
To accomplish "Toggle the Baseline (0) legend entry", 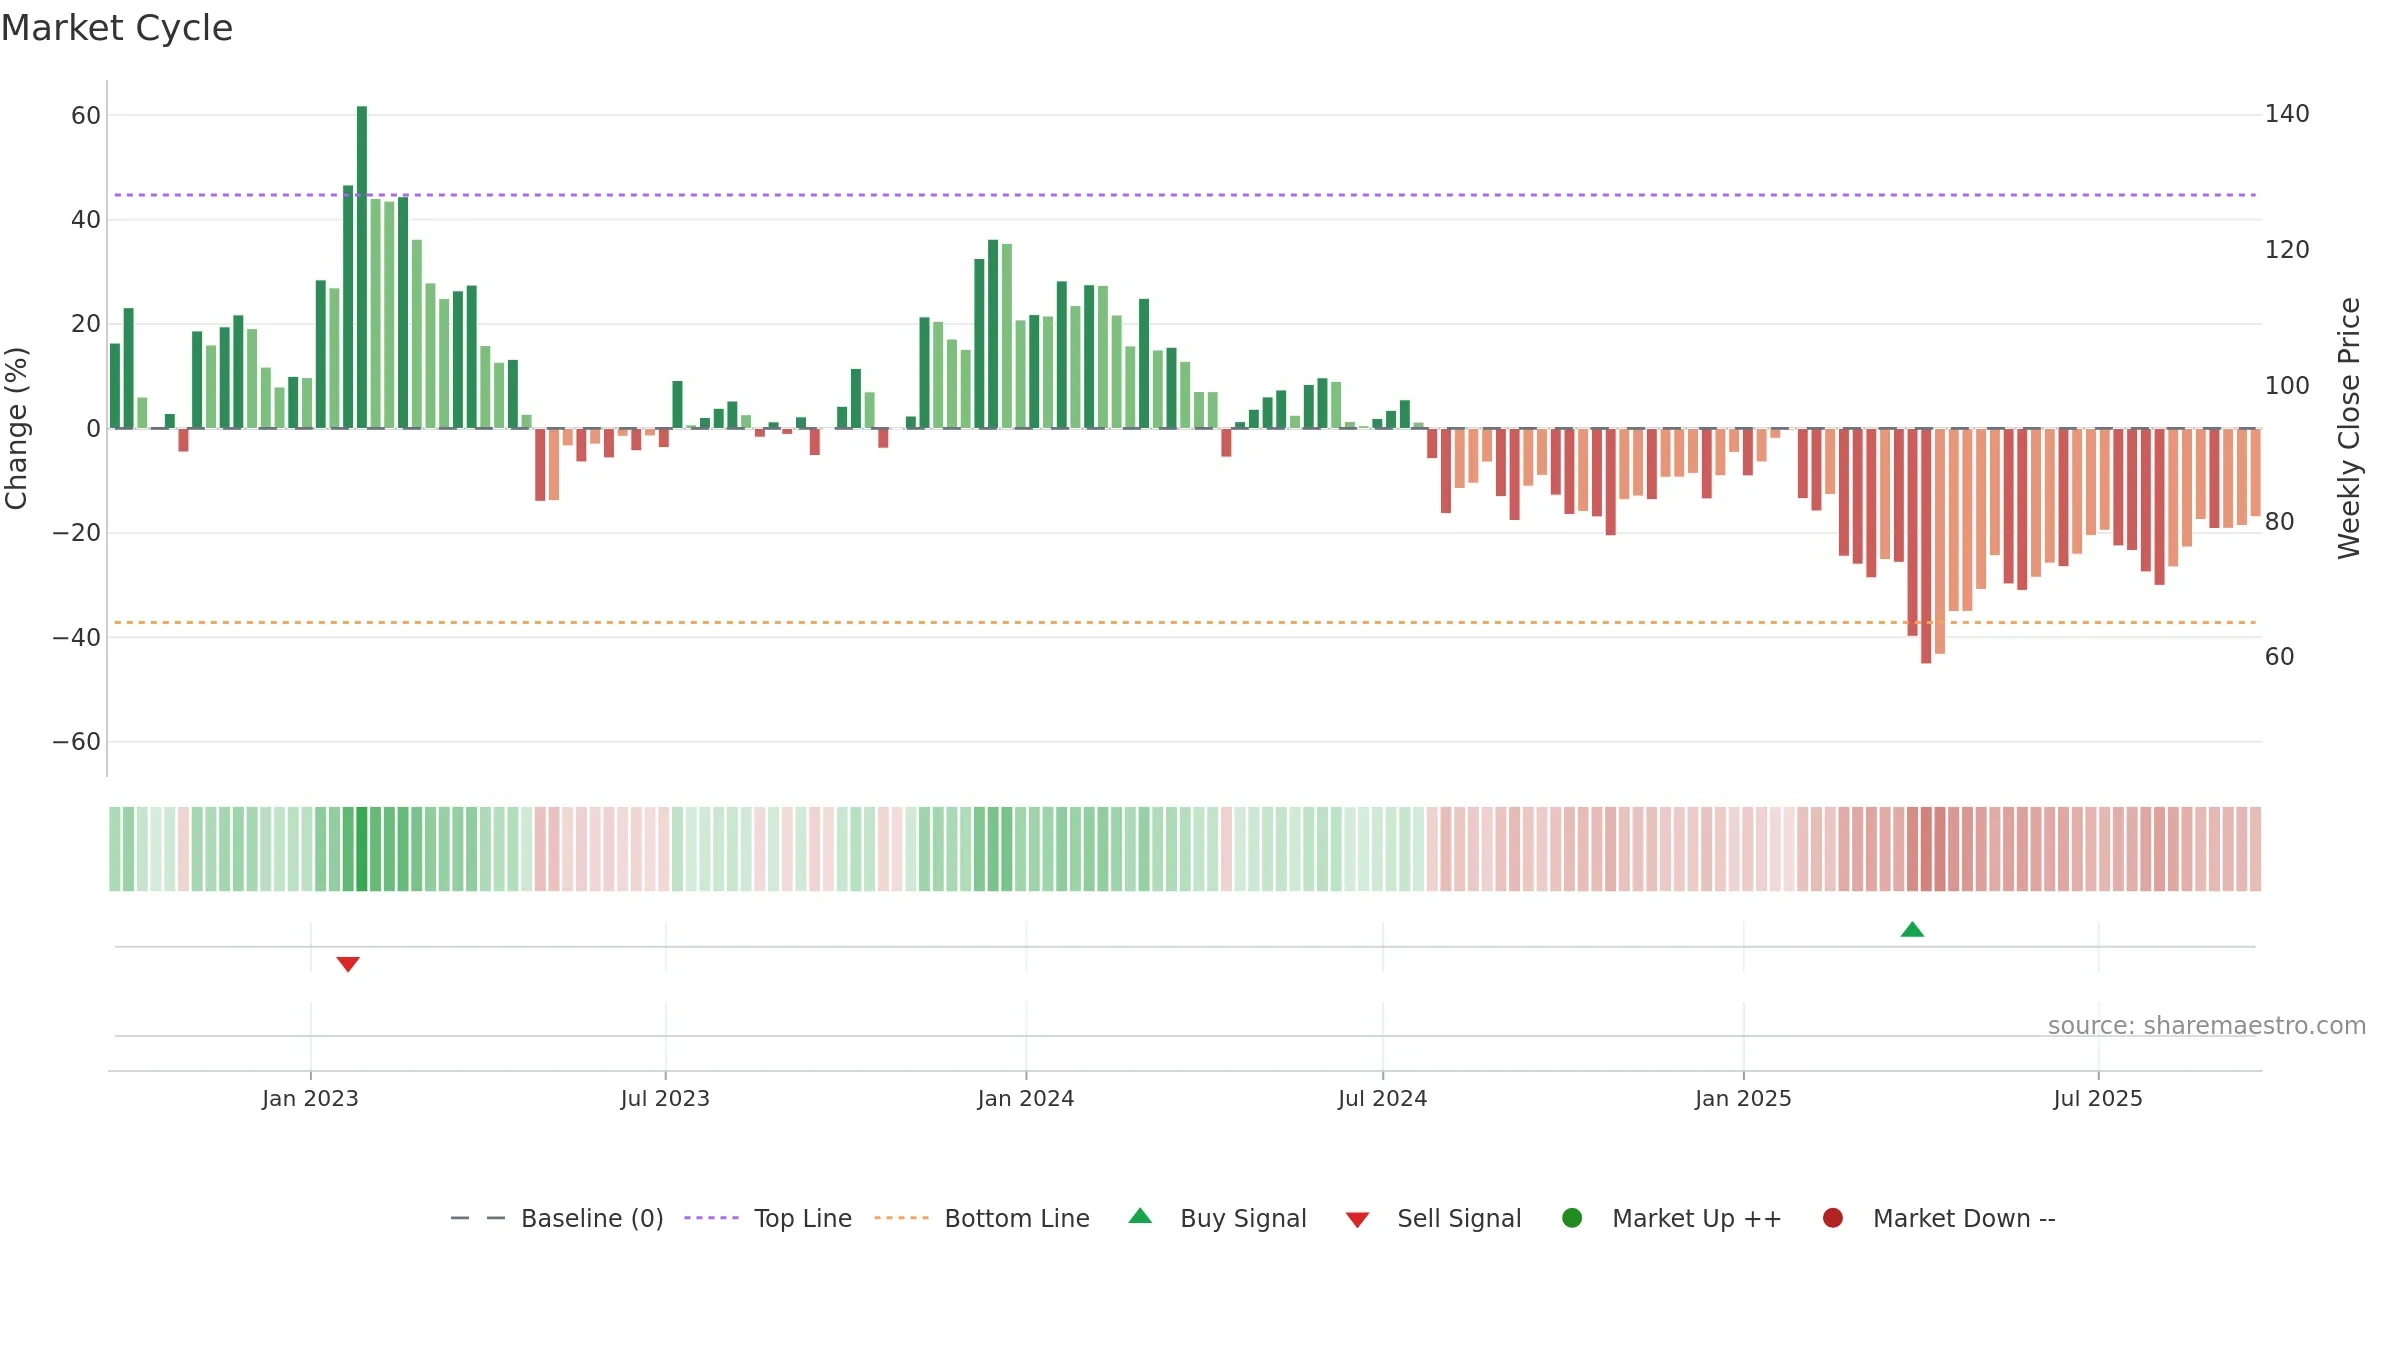I will 557,1218.
